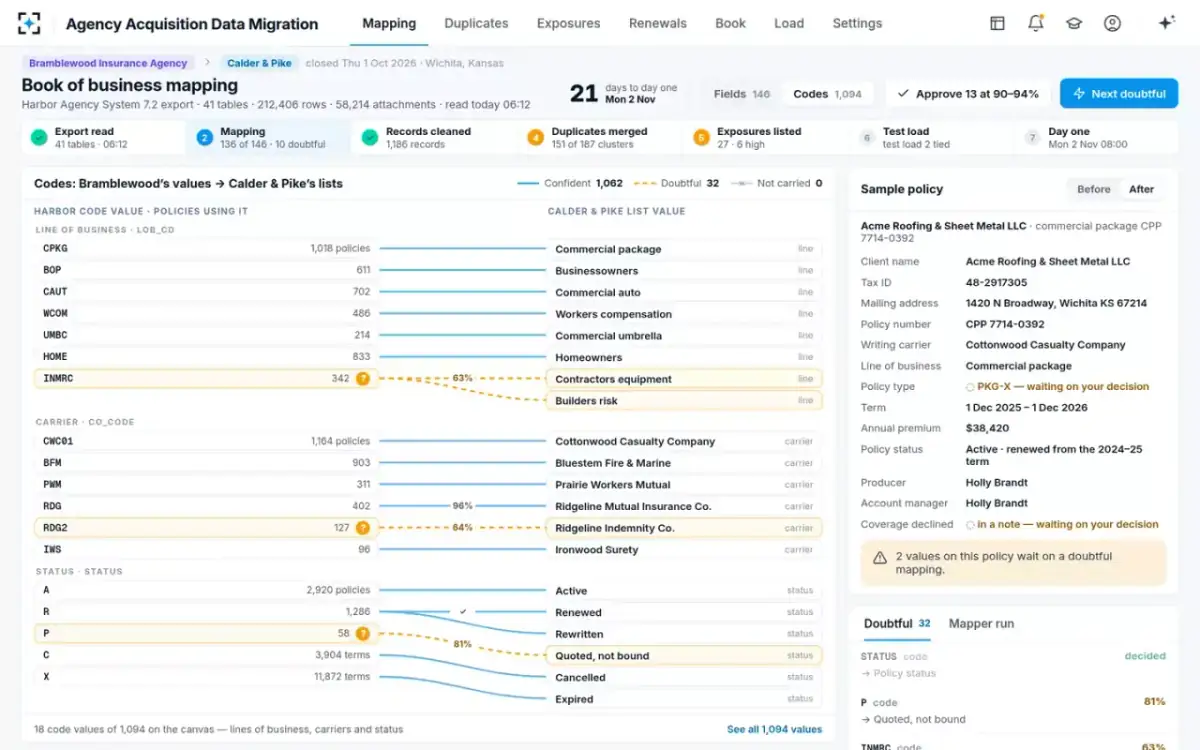The height and width of the screenshot is (750, 1200).
Task: Select the Ridgeline Indemnity Co. list value
Action: [684, 528]
